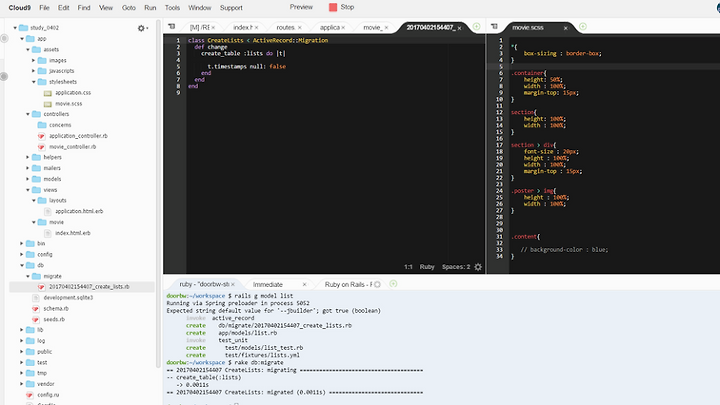This screenshot has height=405, width=720.
Task: Expand the models folder
Action: pyautogui.click(x=28, y=179)
